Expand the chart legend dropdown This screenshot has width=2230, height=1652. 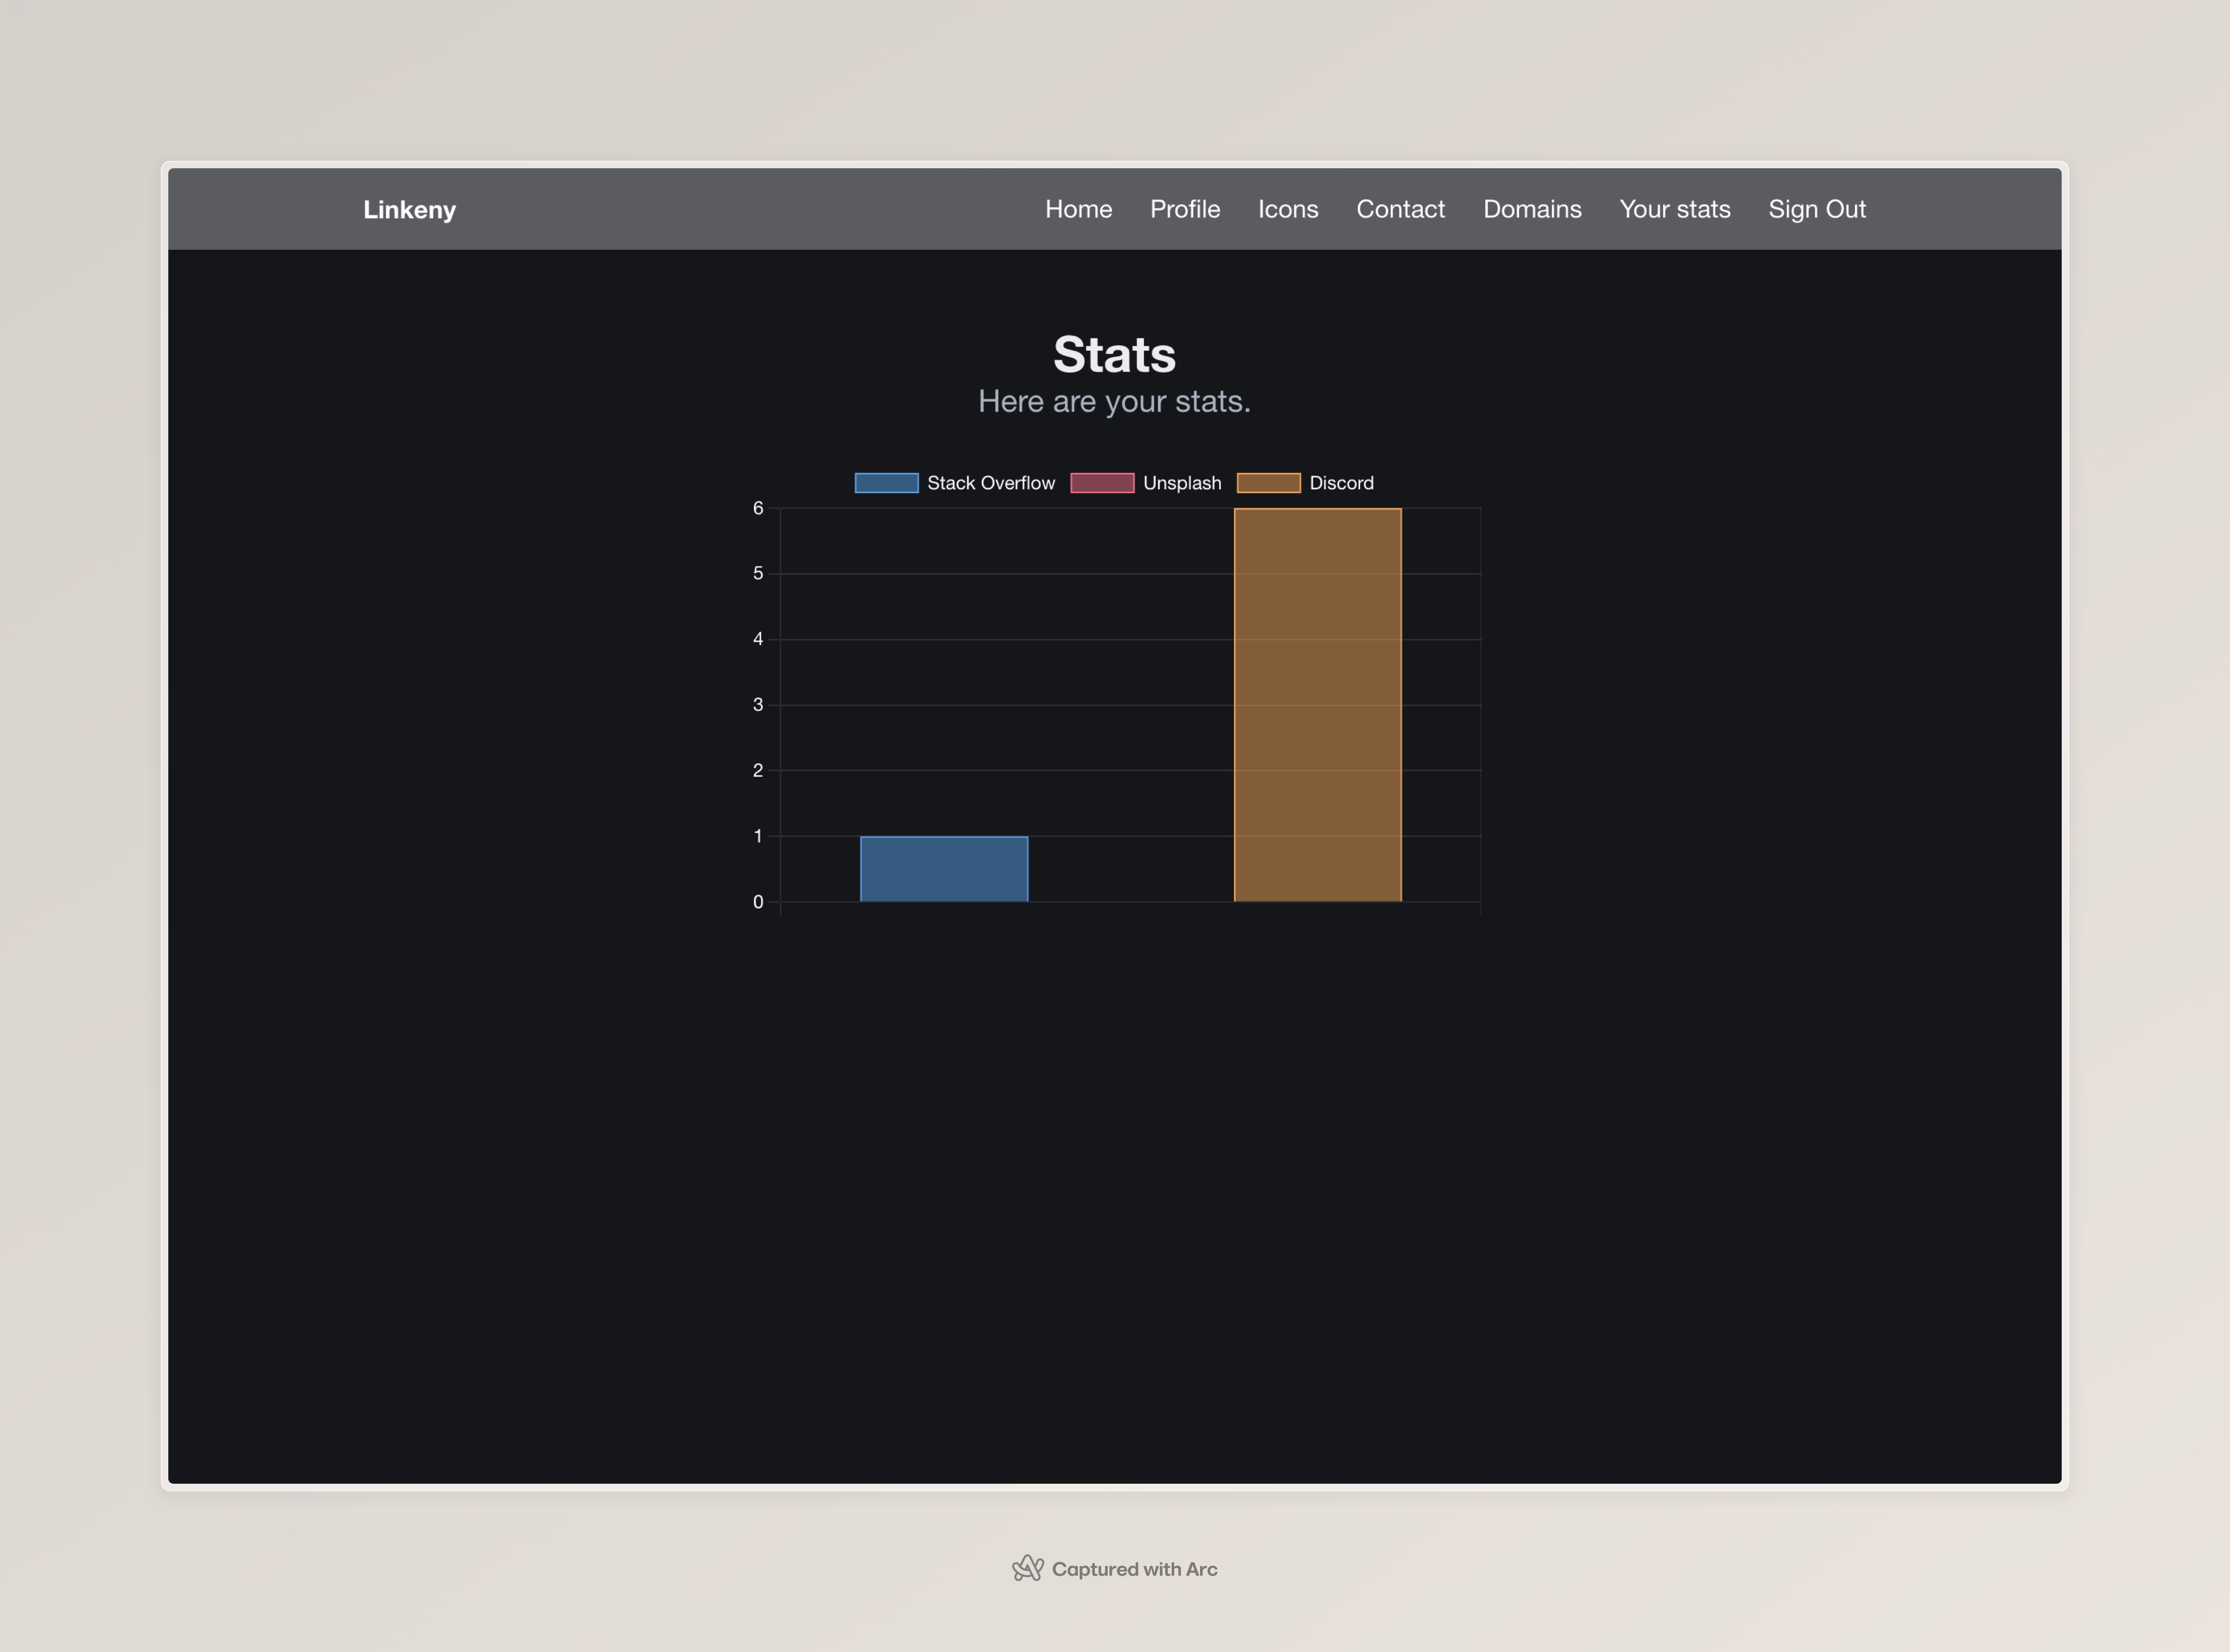pyautogui.click(x=1114, y=482)
